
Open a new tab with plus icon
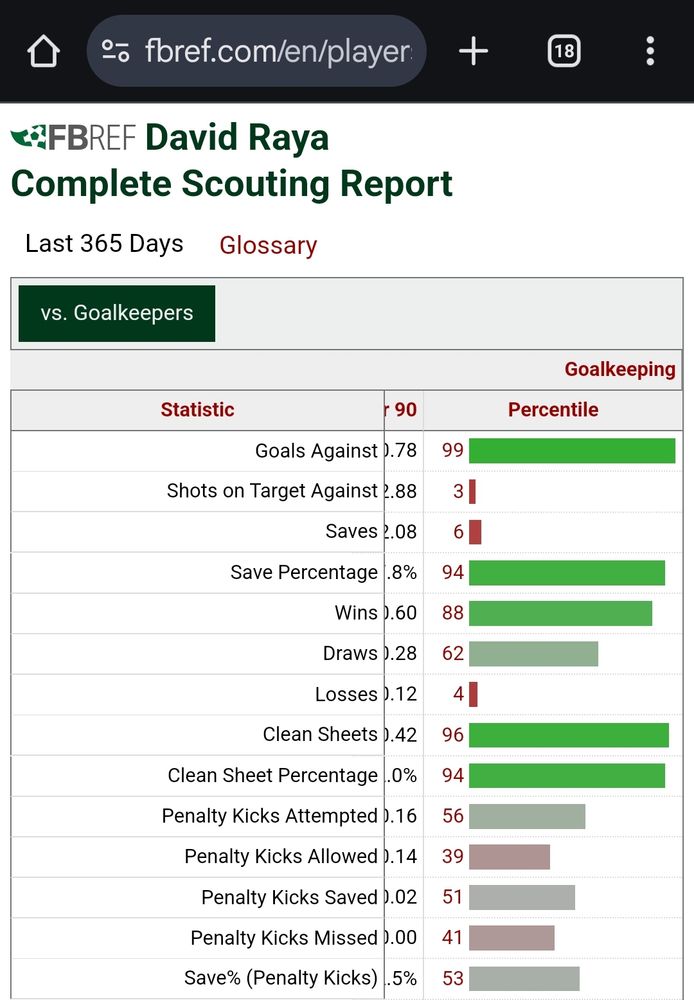coord(473,51)
